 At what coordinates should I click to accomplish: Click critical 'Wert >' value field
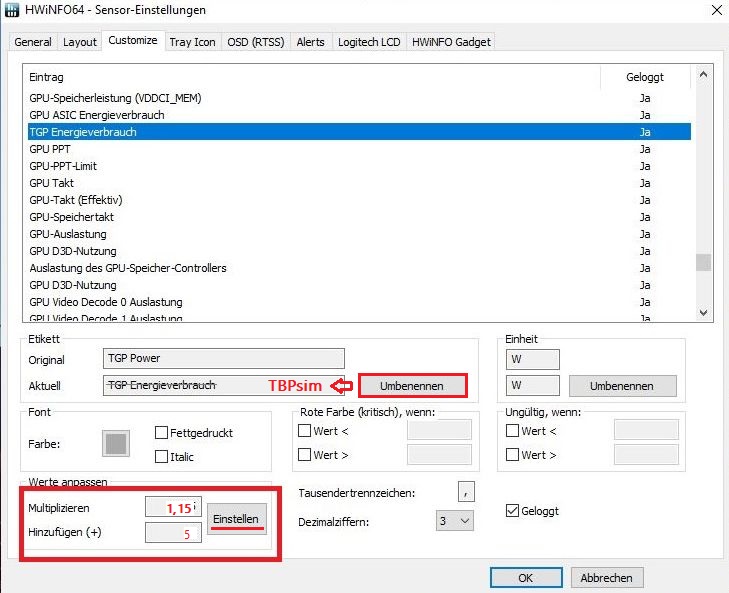pyautogui.click(x=439, y=454)
